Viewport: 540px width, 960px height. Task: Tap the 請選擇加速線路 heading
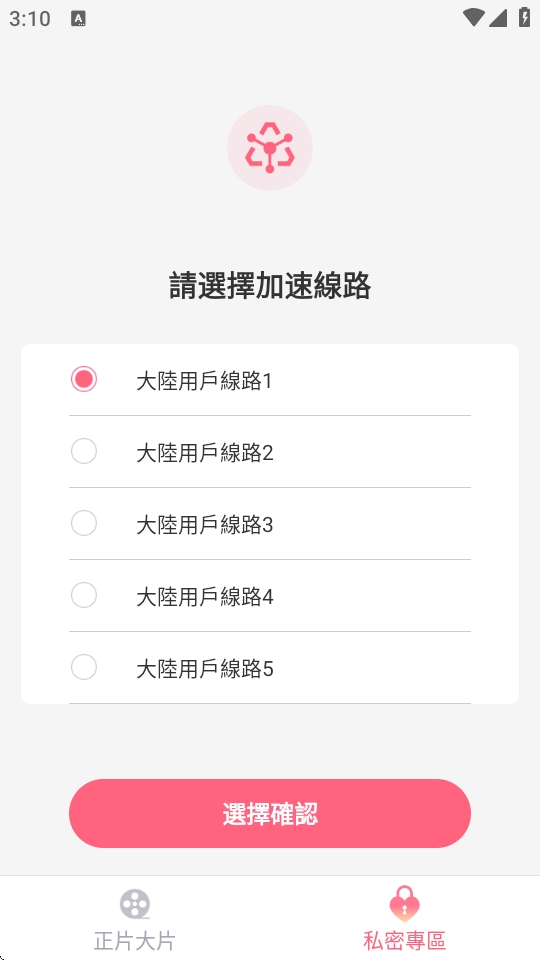pyautogui.click(x=270, y=287)
